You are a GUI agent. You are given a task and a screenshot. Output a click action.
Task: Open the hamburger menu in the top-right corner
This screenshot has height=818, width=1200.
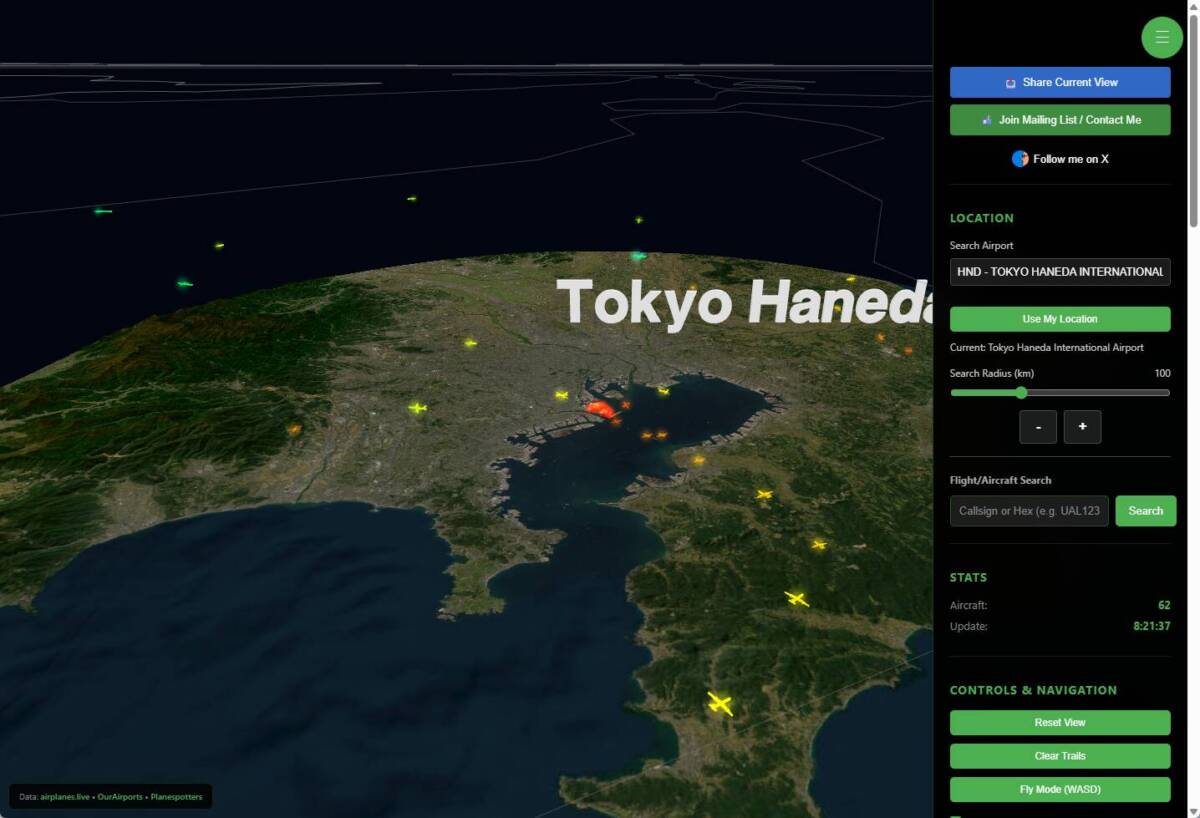pos(1161,37)
